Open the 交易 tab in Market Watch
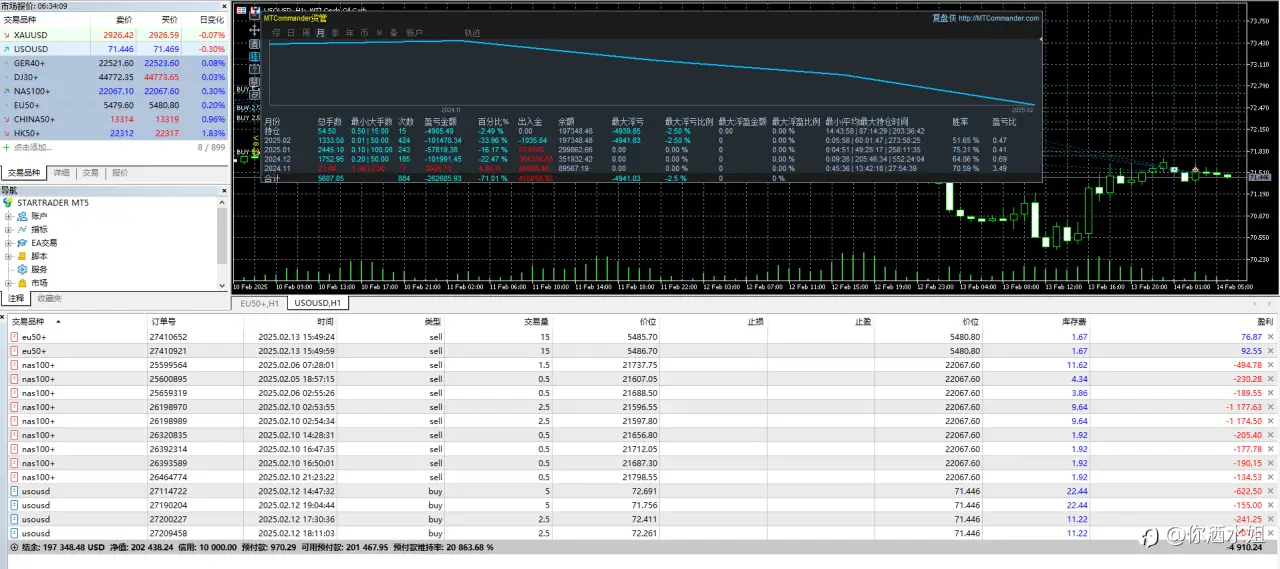This screenshot has height=569, width=1280. (x=91, y=173)
